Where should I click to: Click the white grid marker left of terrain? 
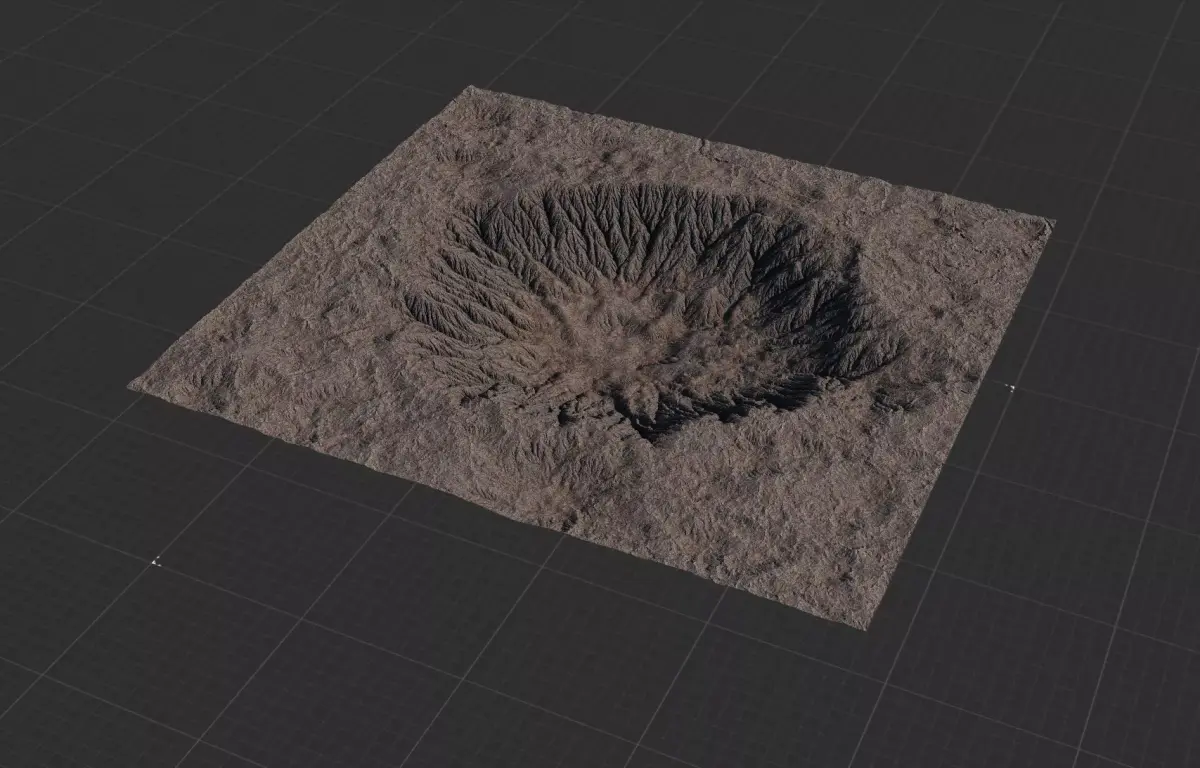click(x=155, y=562)
